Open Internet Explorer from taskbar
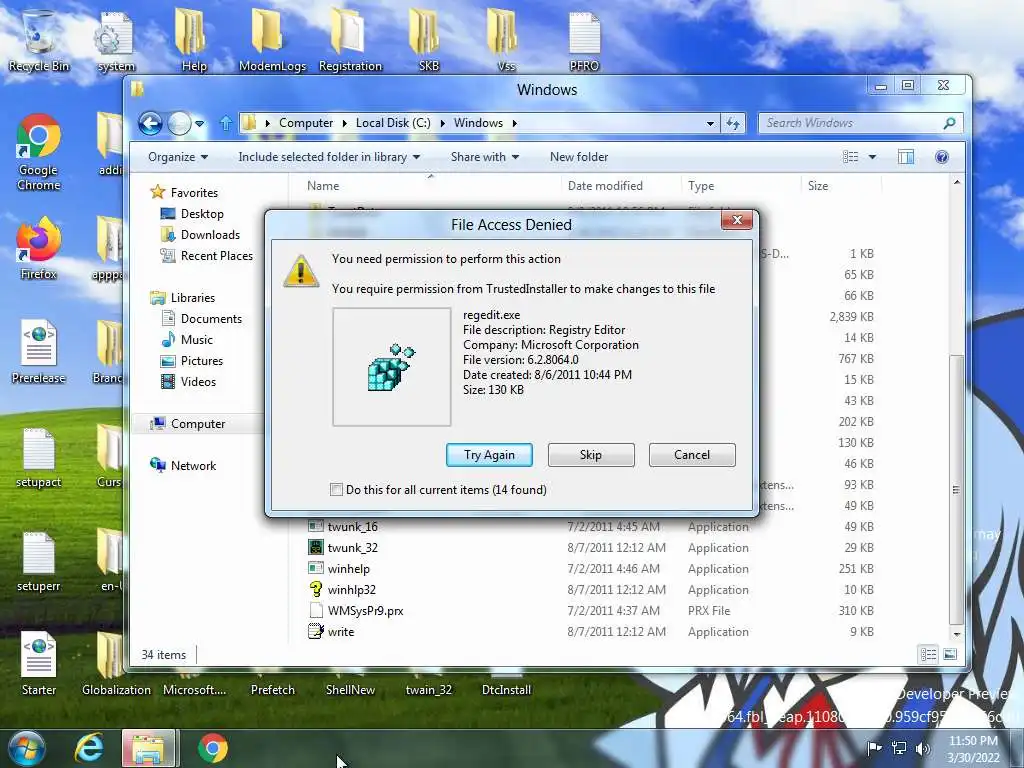 (x=89, y=748)
